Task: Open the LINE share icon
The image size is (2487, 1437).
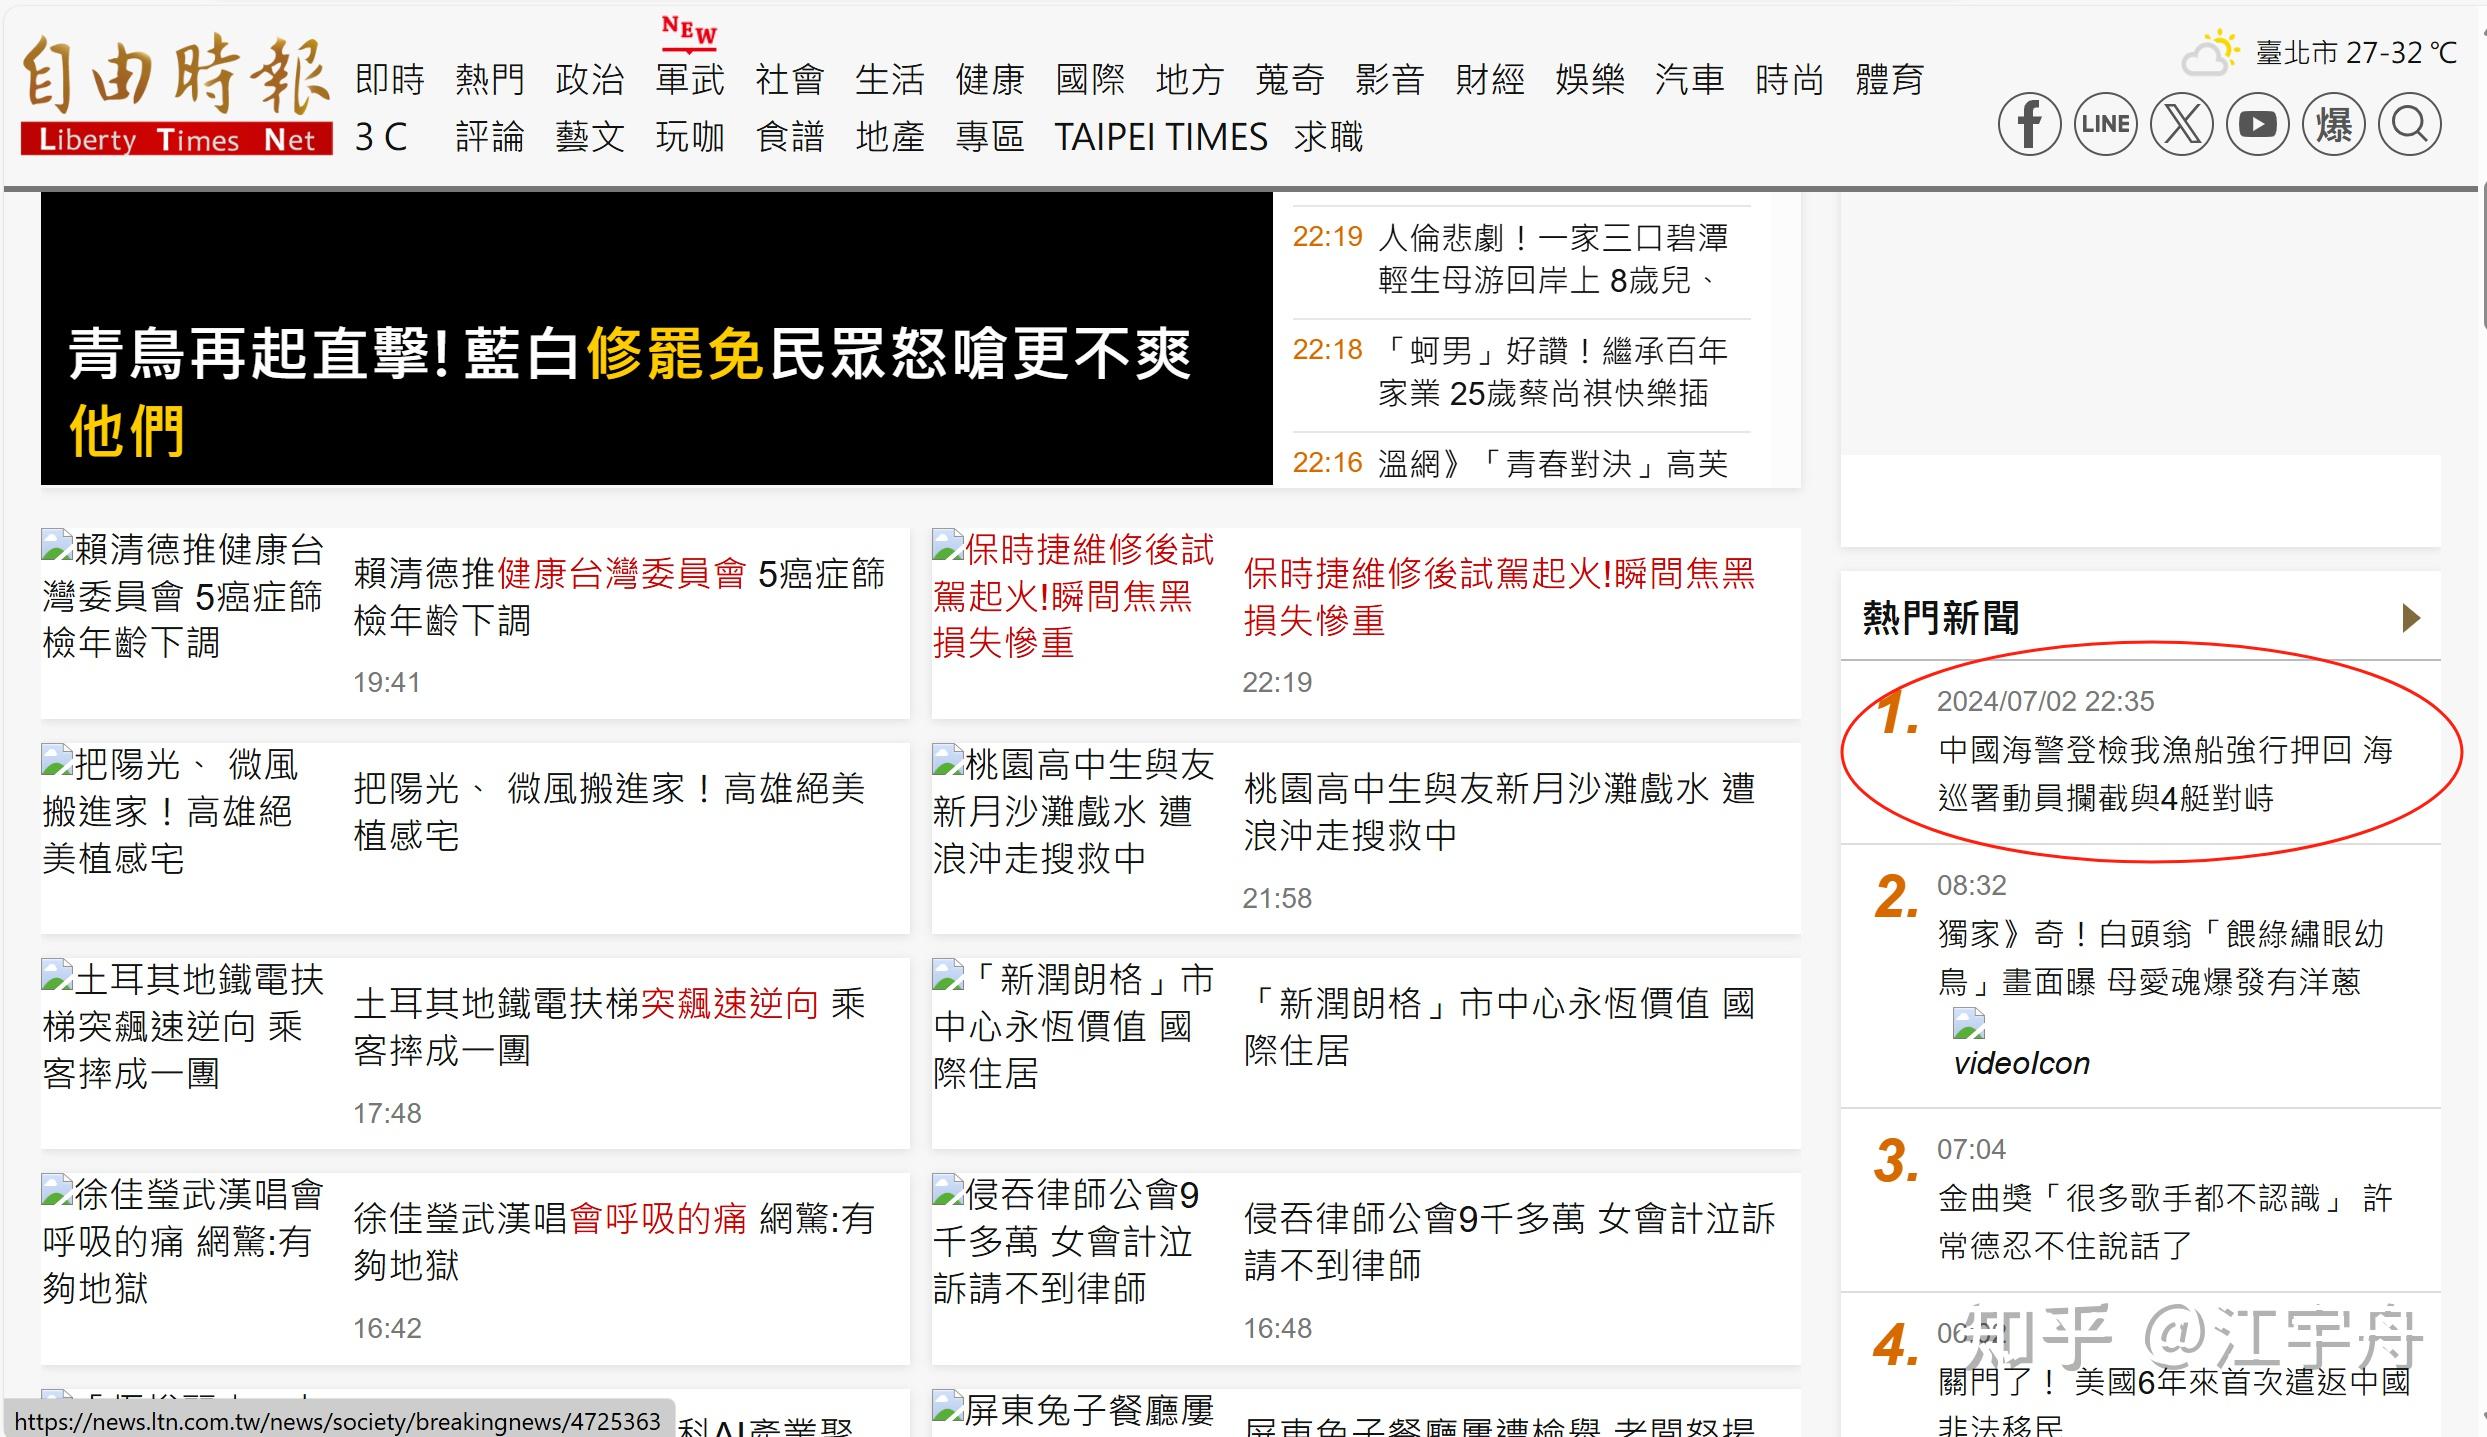Action: click(2105, 124)
